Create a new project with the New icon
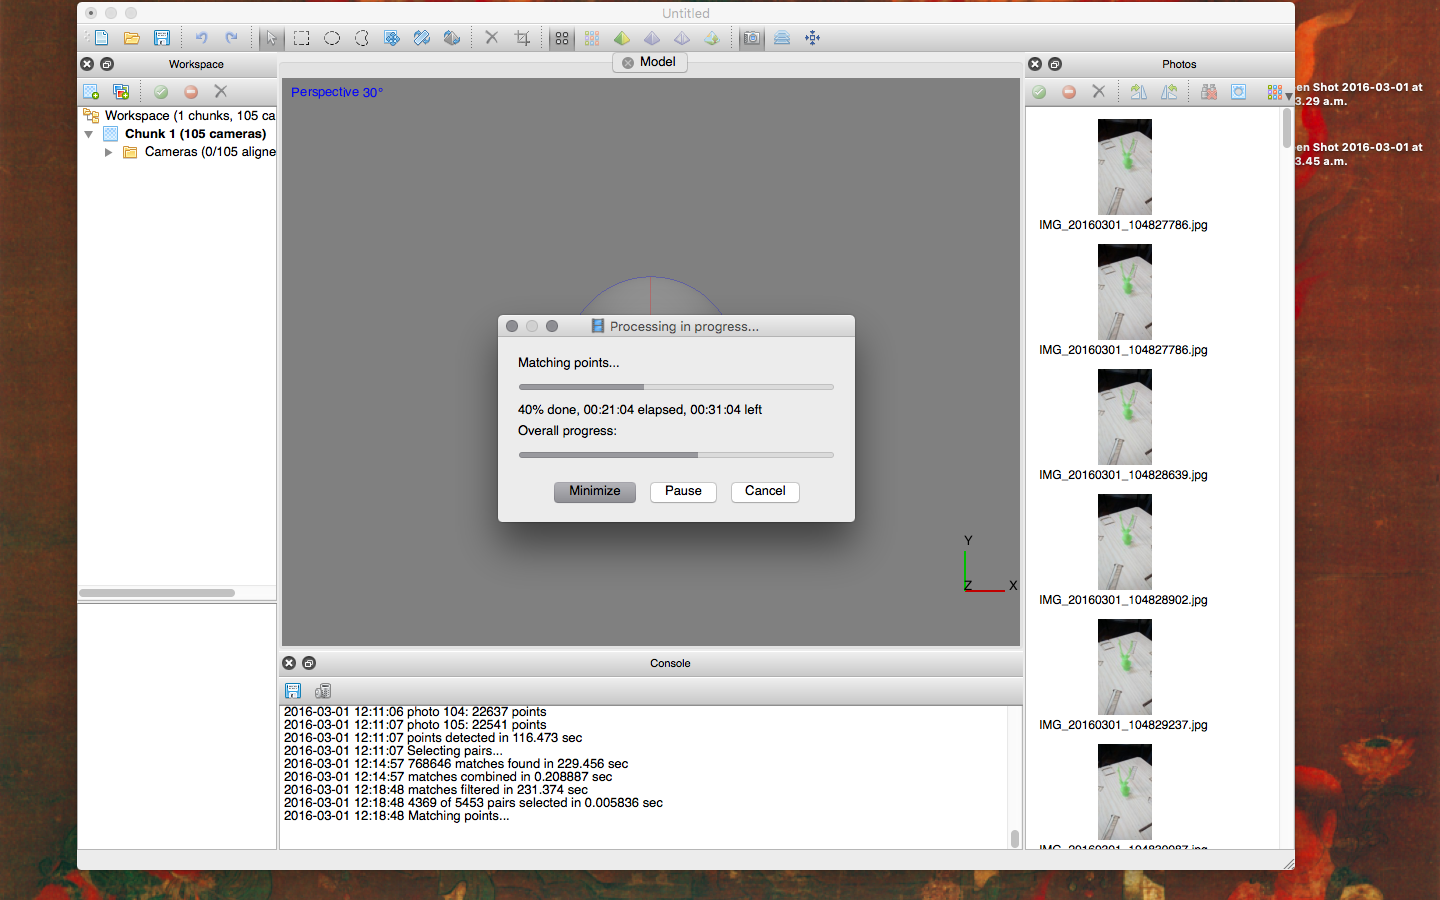 [102, 38]
